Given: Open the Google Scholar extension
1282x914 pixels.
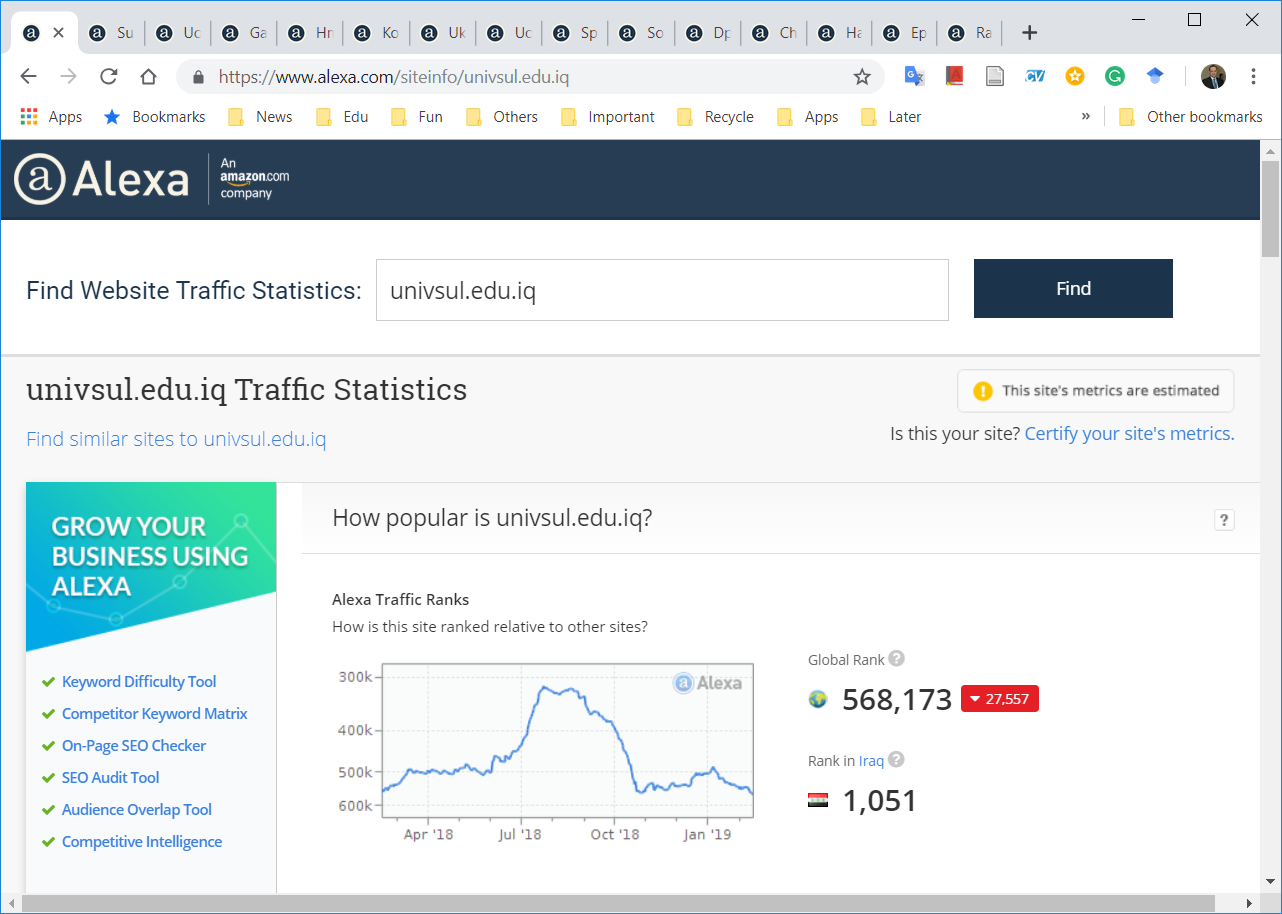Looking at the screenshot, I should point(1155,76).
